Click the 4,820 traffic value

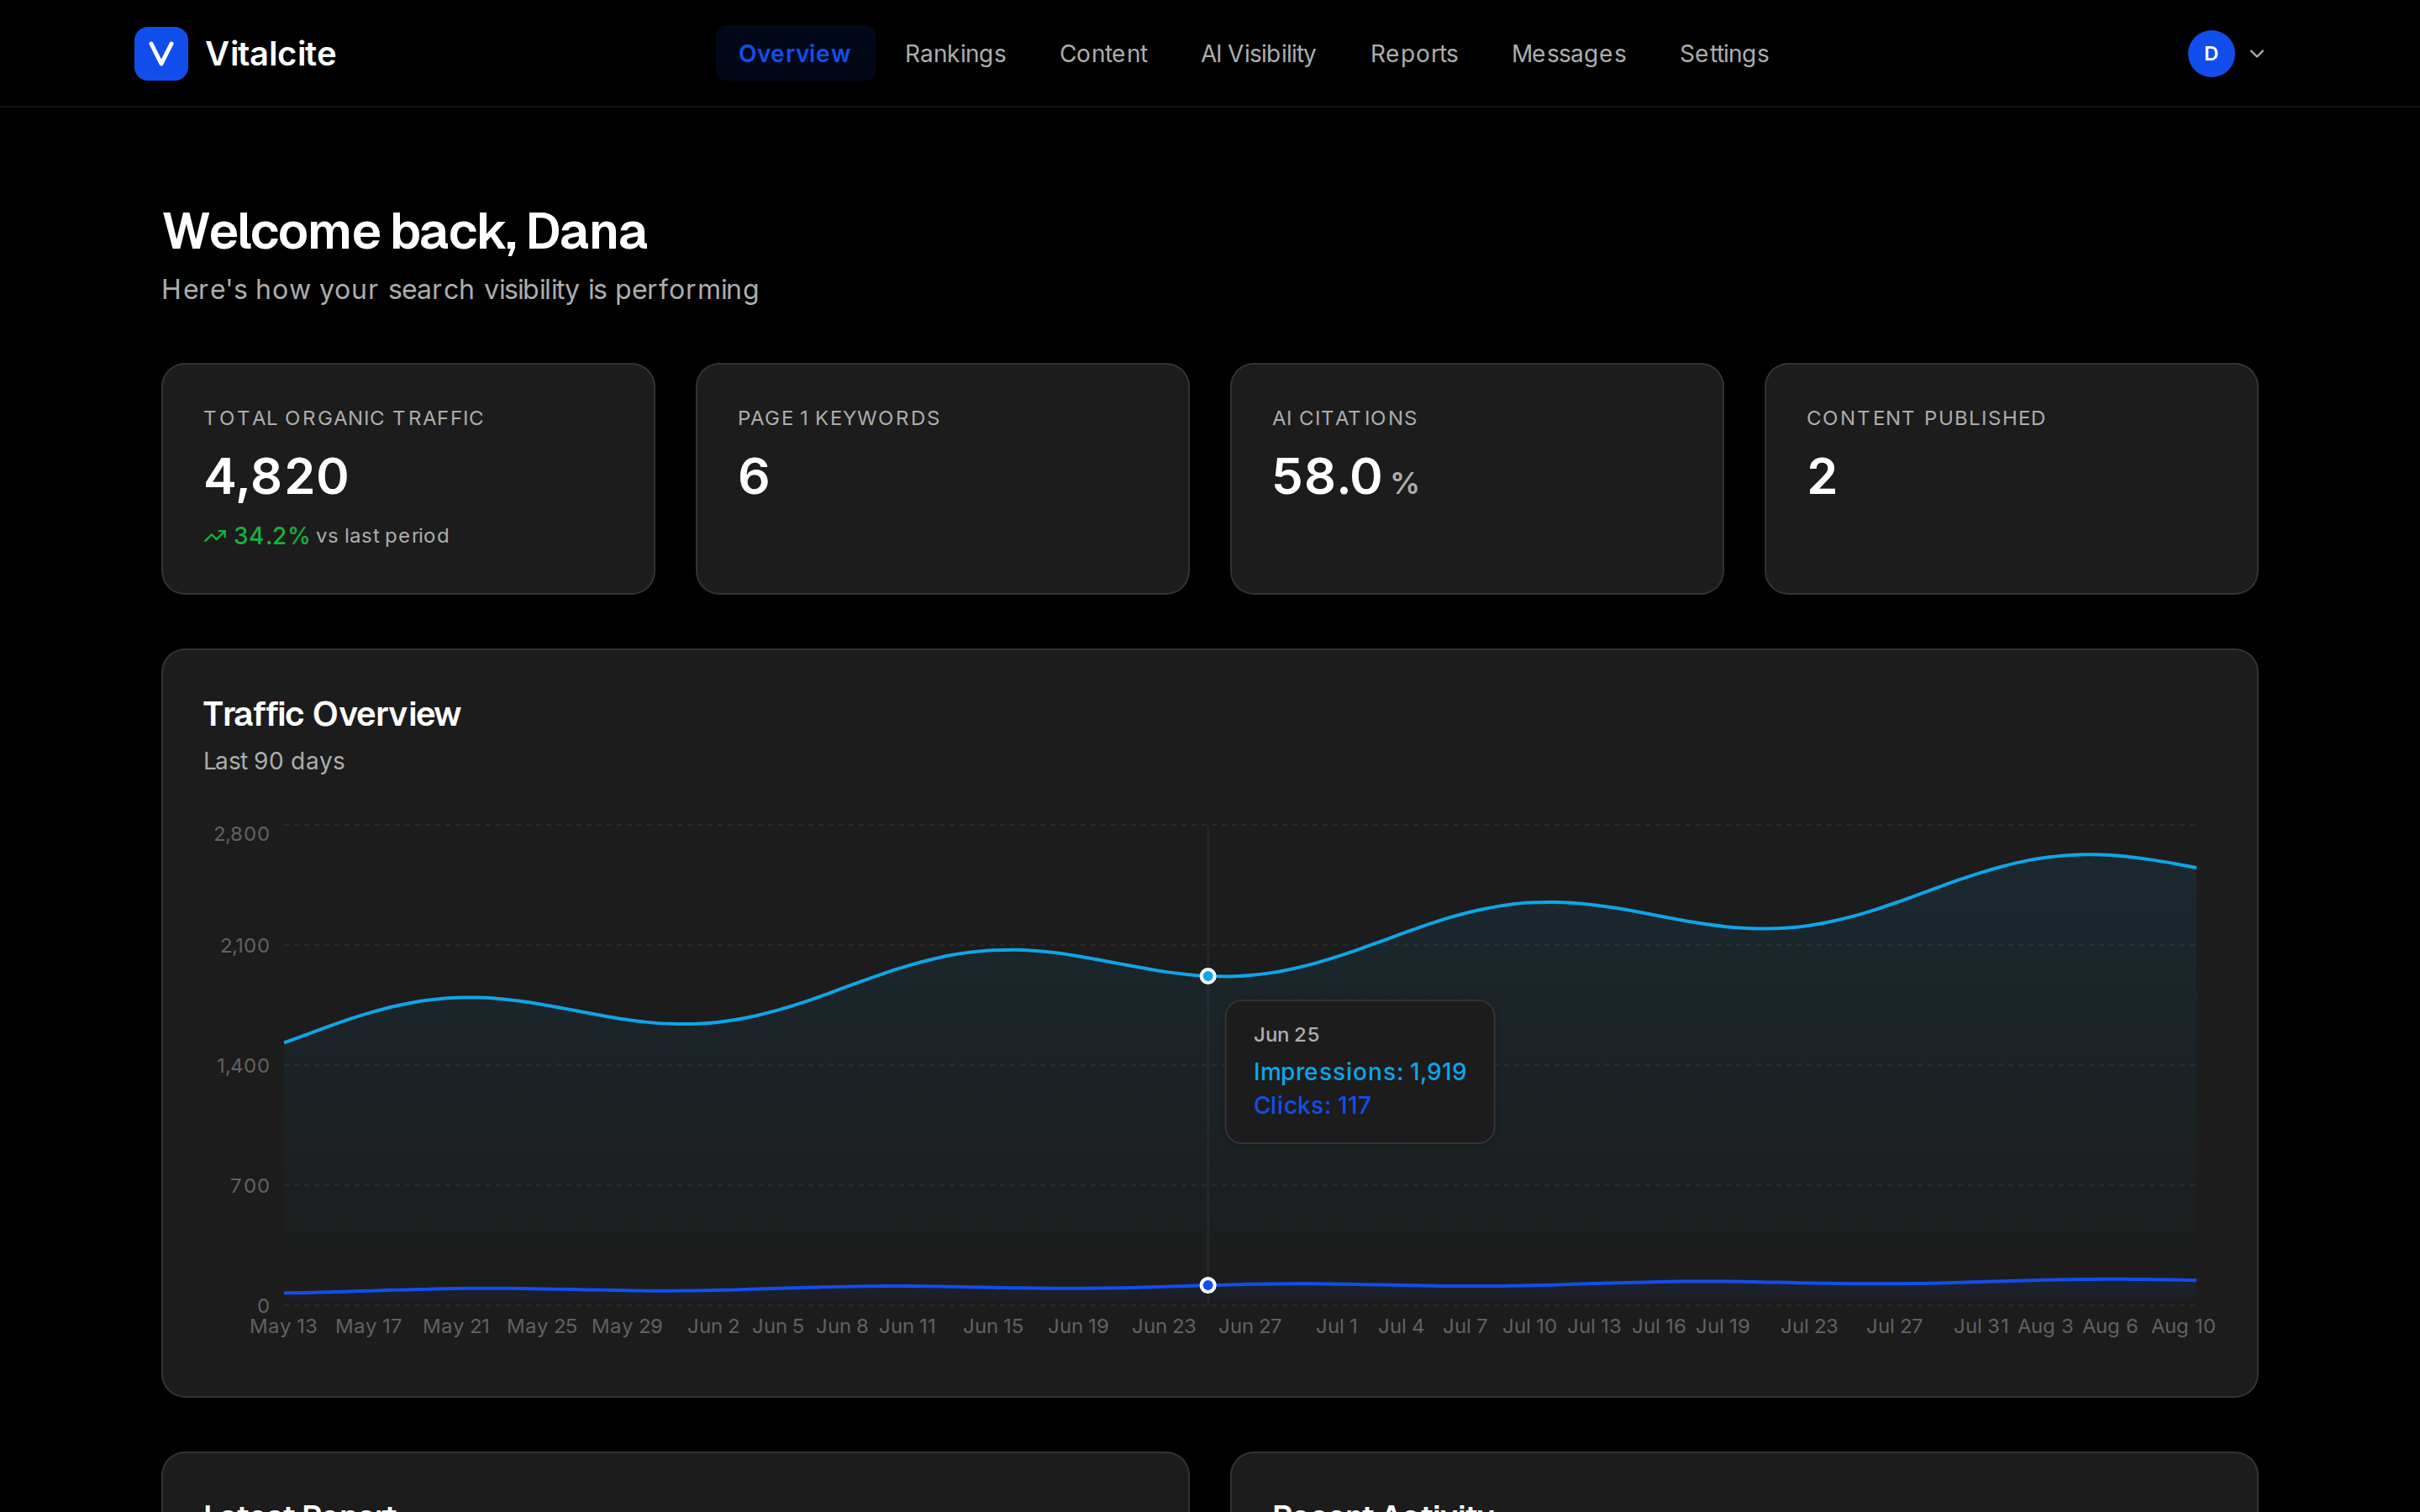(x=277, y=476)
